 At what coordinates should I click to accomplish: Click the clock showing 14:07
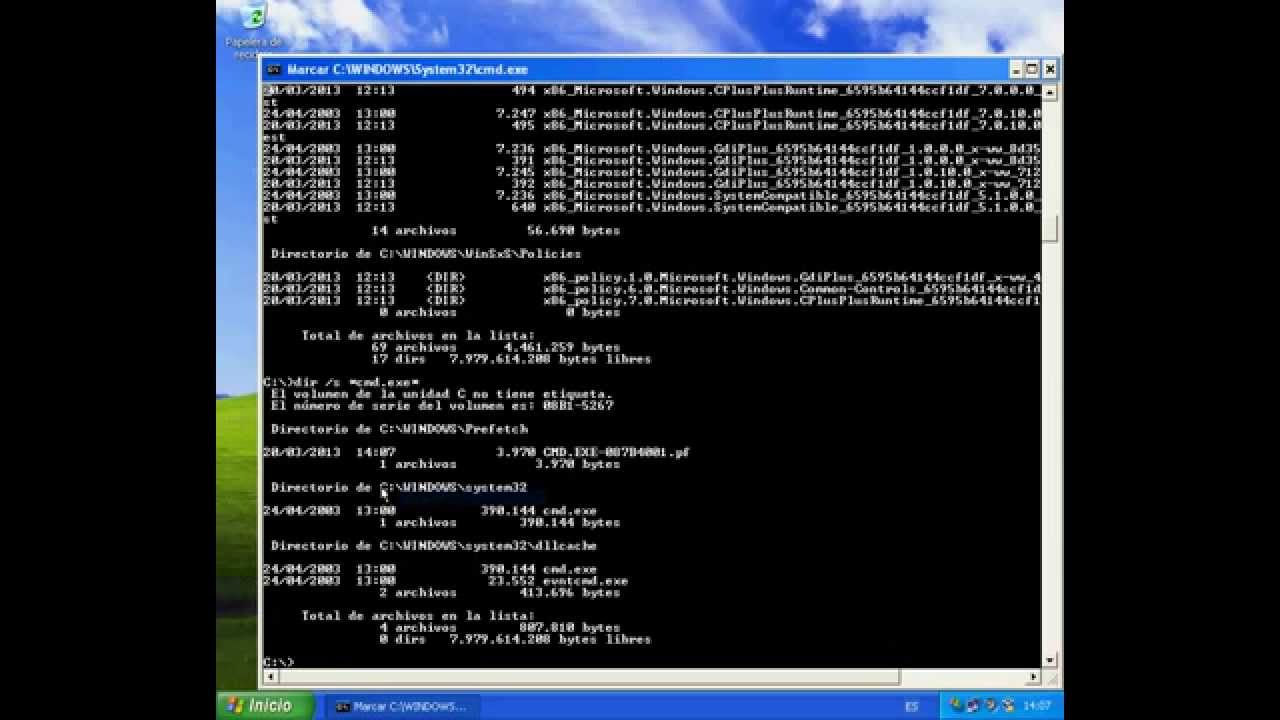point(1037,706)
